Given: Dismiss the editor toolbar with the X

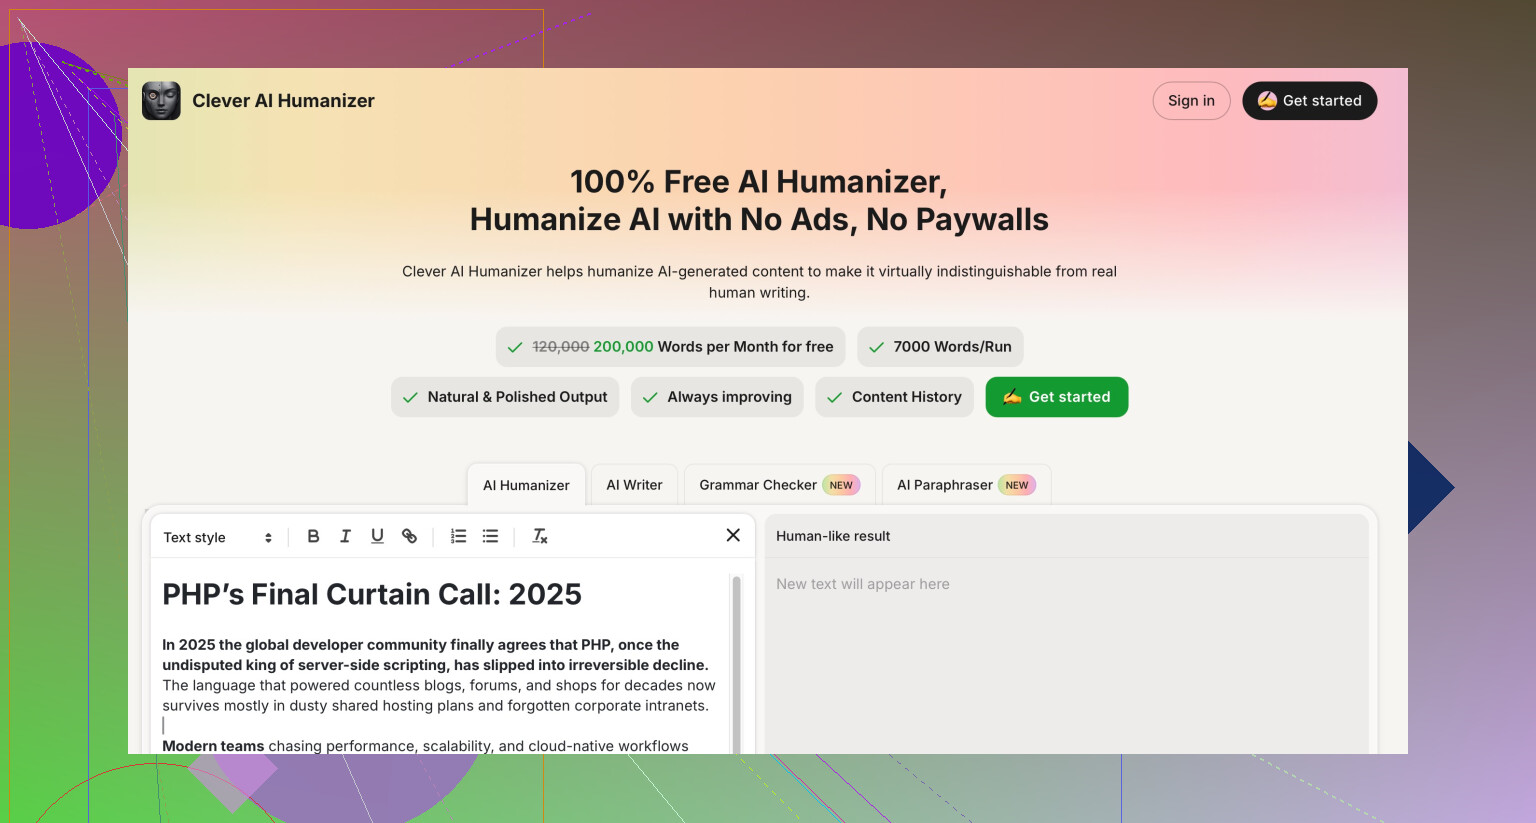Looking at the screenshot, I should pos(733,535).
